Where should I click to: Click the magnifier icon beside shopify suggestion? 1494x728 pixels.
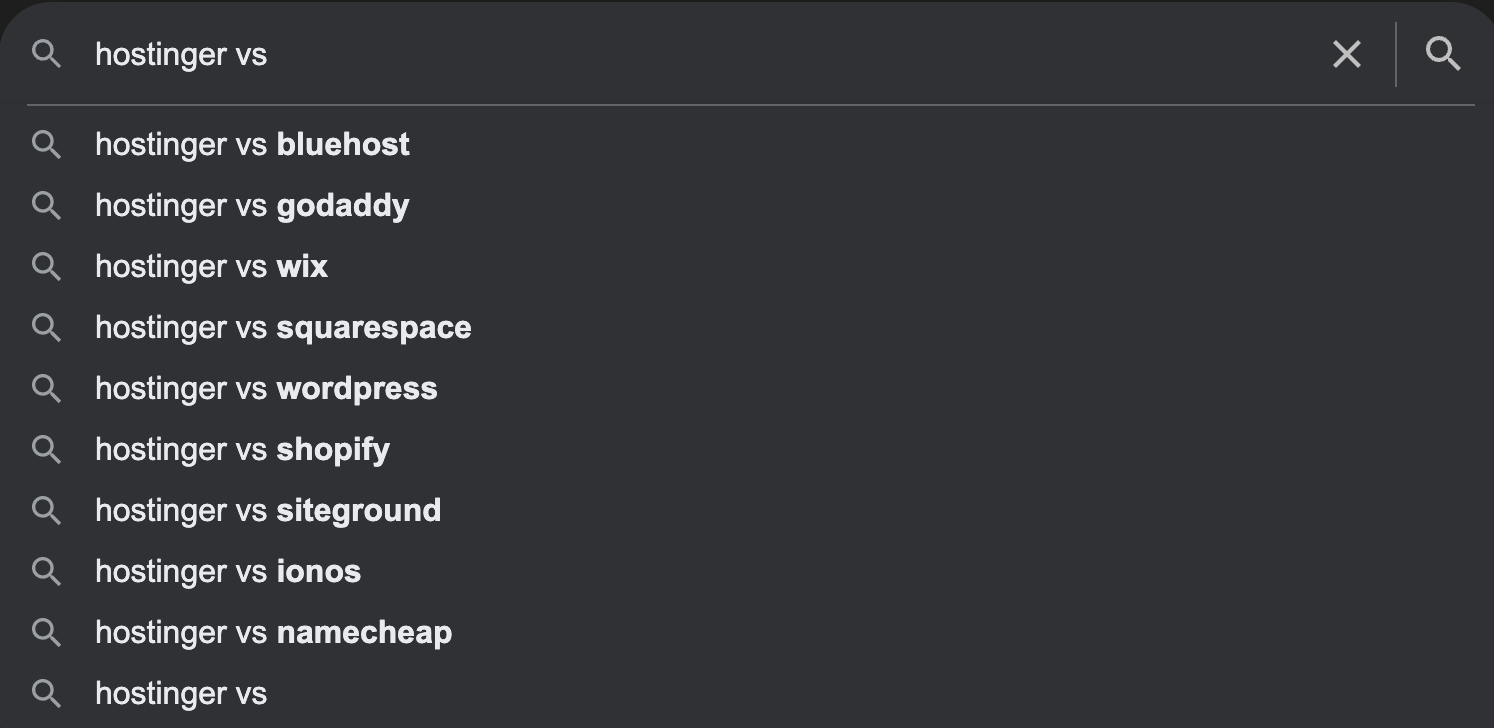[46, 450]
